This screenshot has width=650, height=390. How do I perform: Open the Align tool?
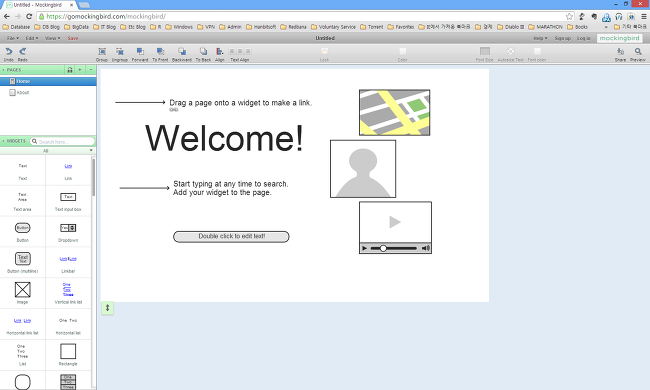coord(220,51)
